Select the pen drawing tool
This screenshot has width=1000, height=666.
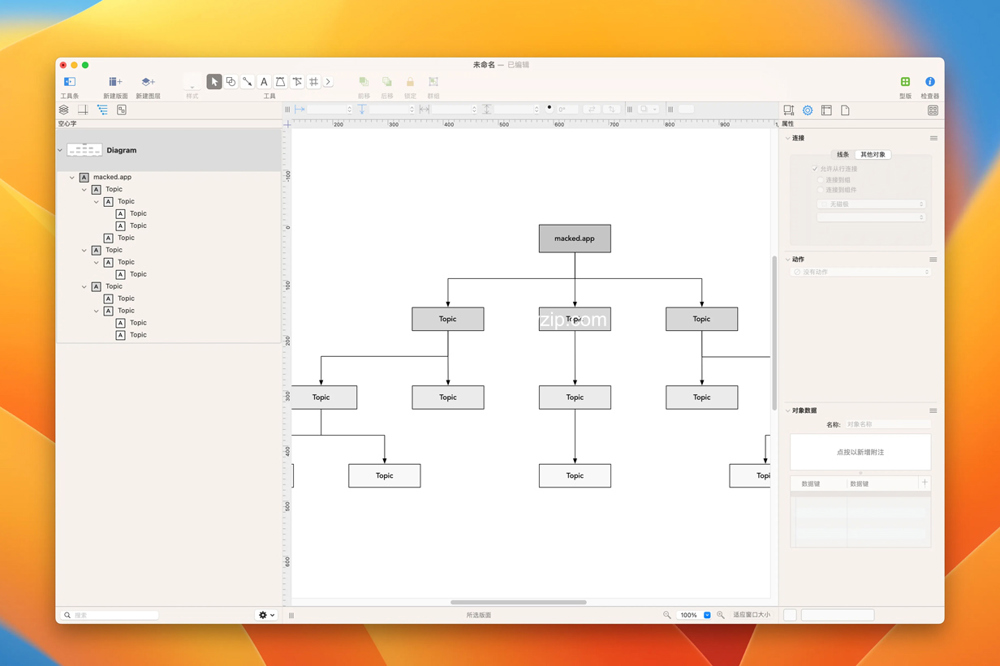pos(280,82)
